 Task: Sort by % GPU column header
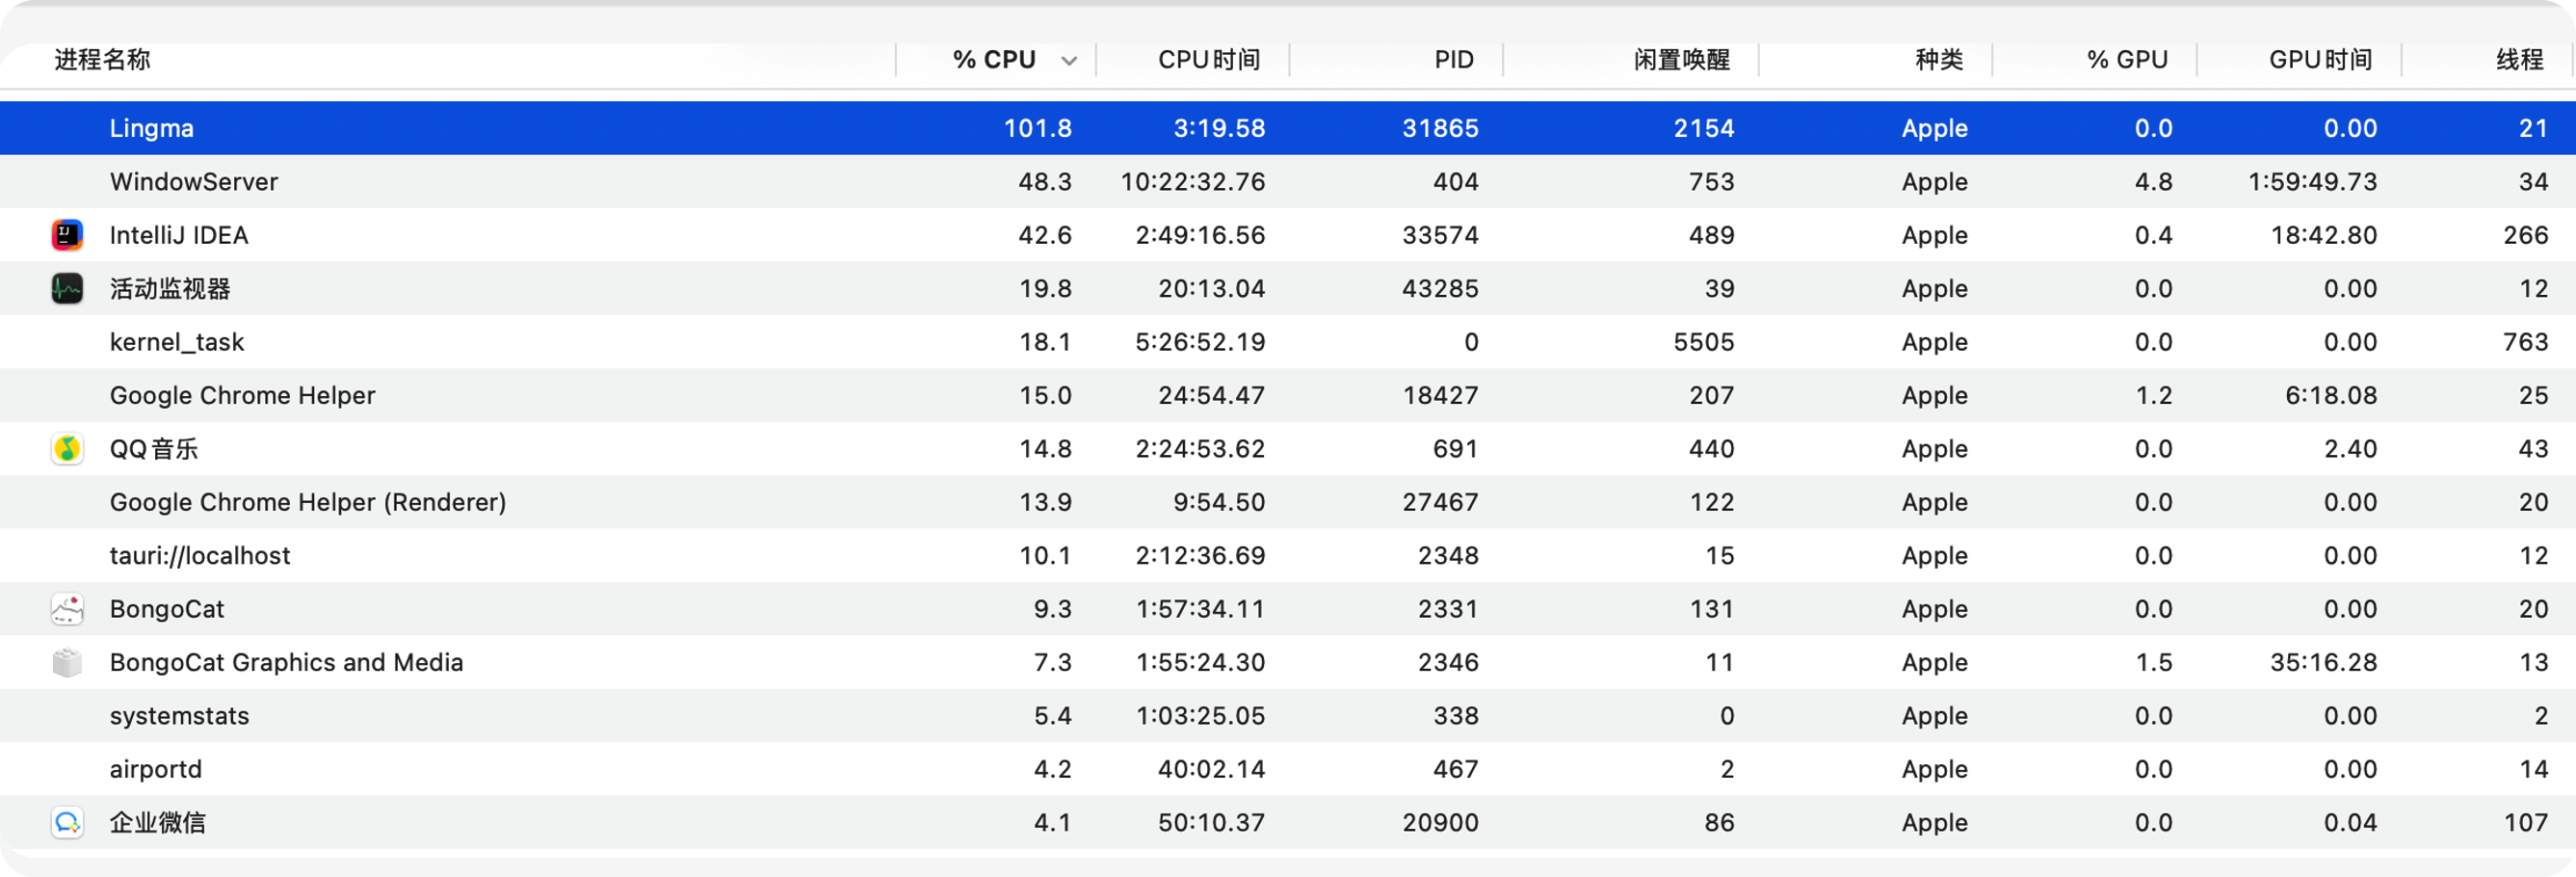(2127, 60)
